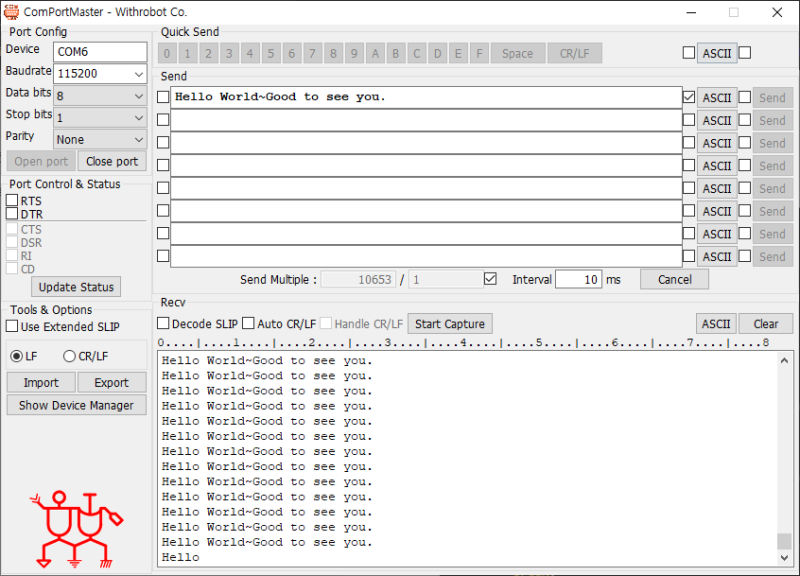Click Quick Send CR/LF key
This screenshot has width=800, height=576.
click(x=574, y=54)
